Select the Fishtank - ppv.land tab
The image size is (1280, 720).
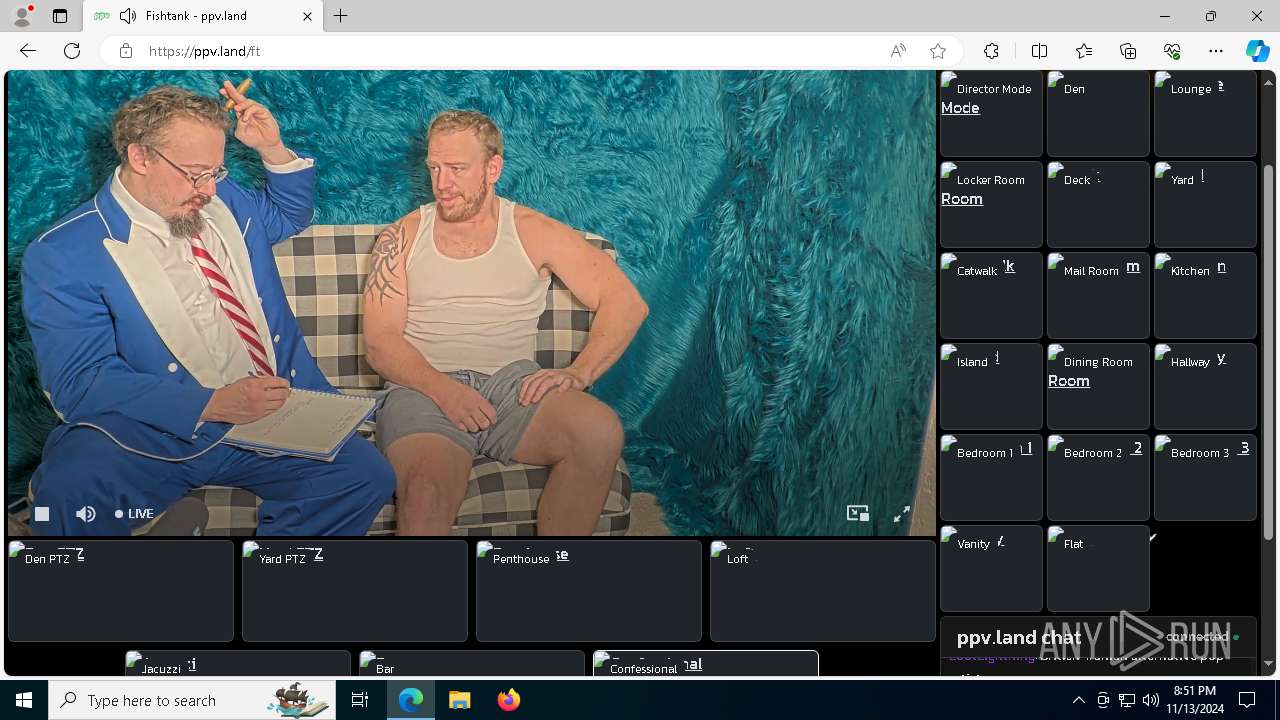tap(202, 16)
